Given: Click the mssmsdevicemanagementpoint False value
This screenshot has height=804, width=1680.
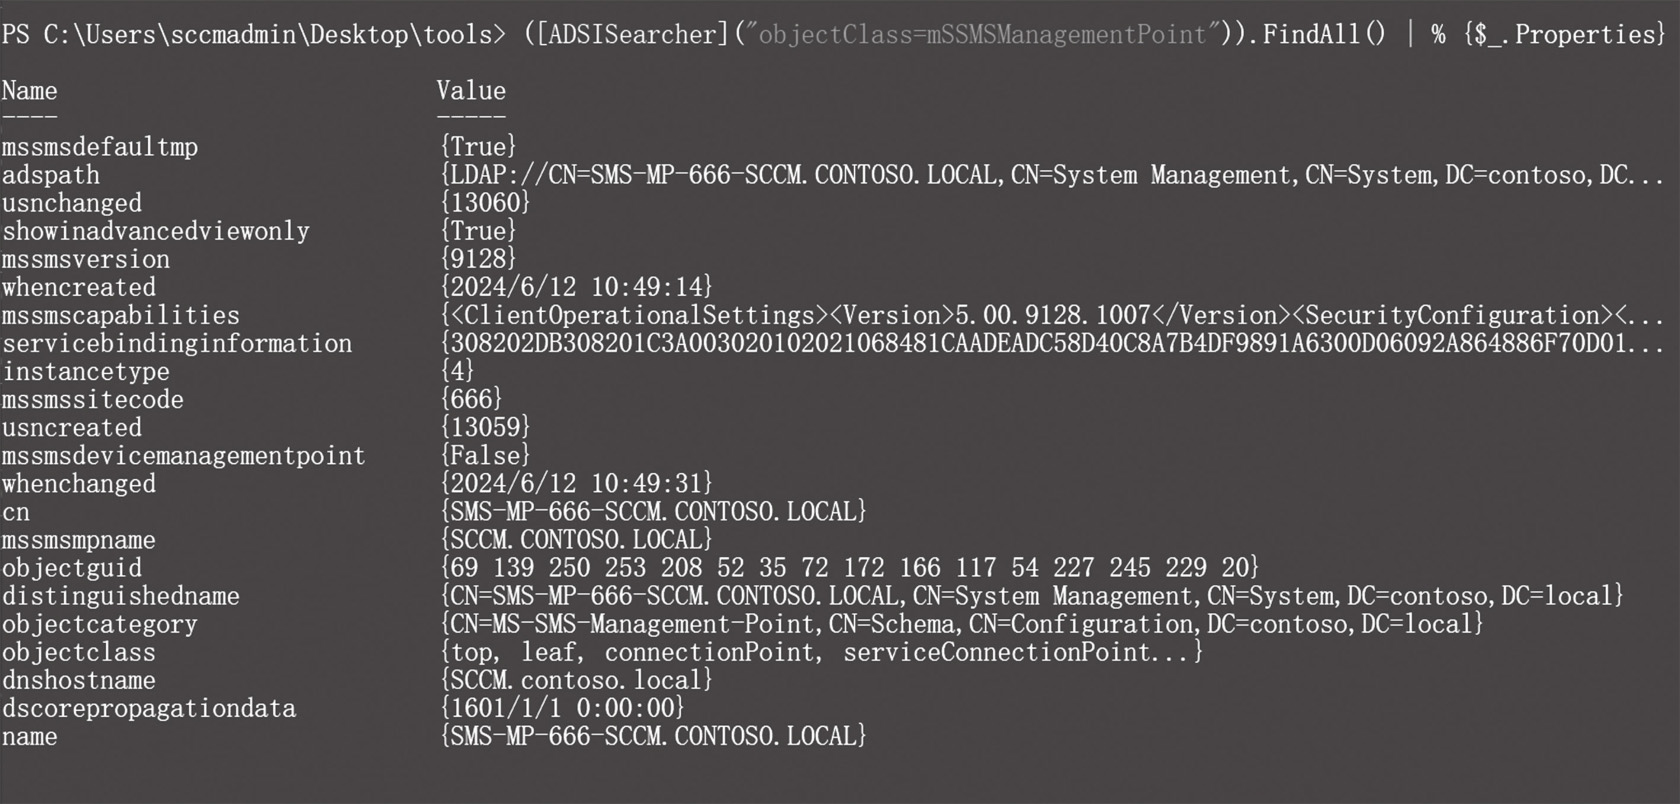Looking at the screenshot, I should (485, 455).
